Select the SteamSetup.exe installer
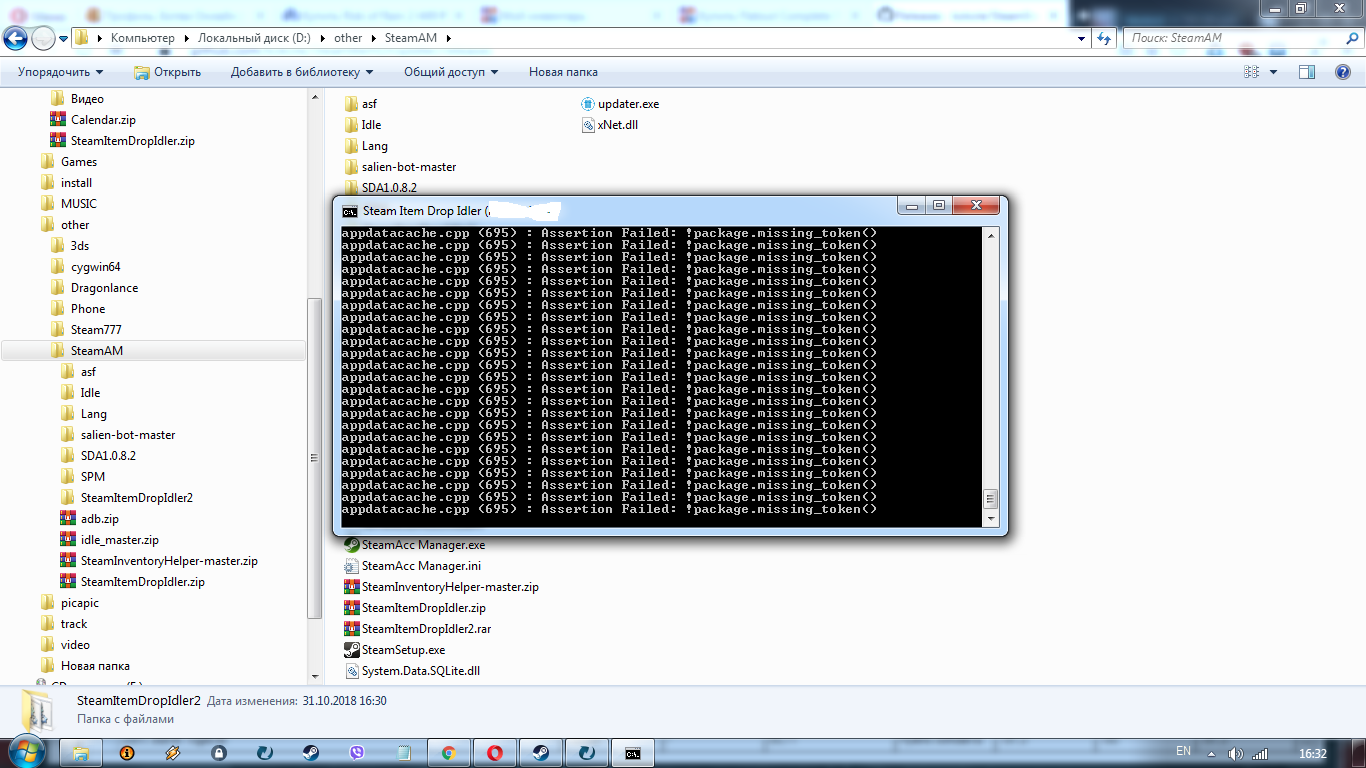 tap(394, 650)
